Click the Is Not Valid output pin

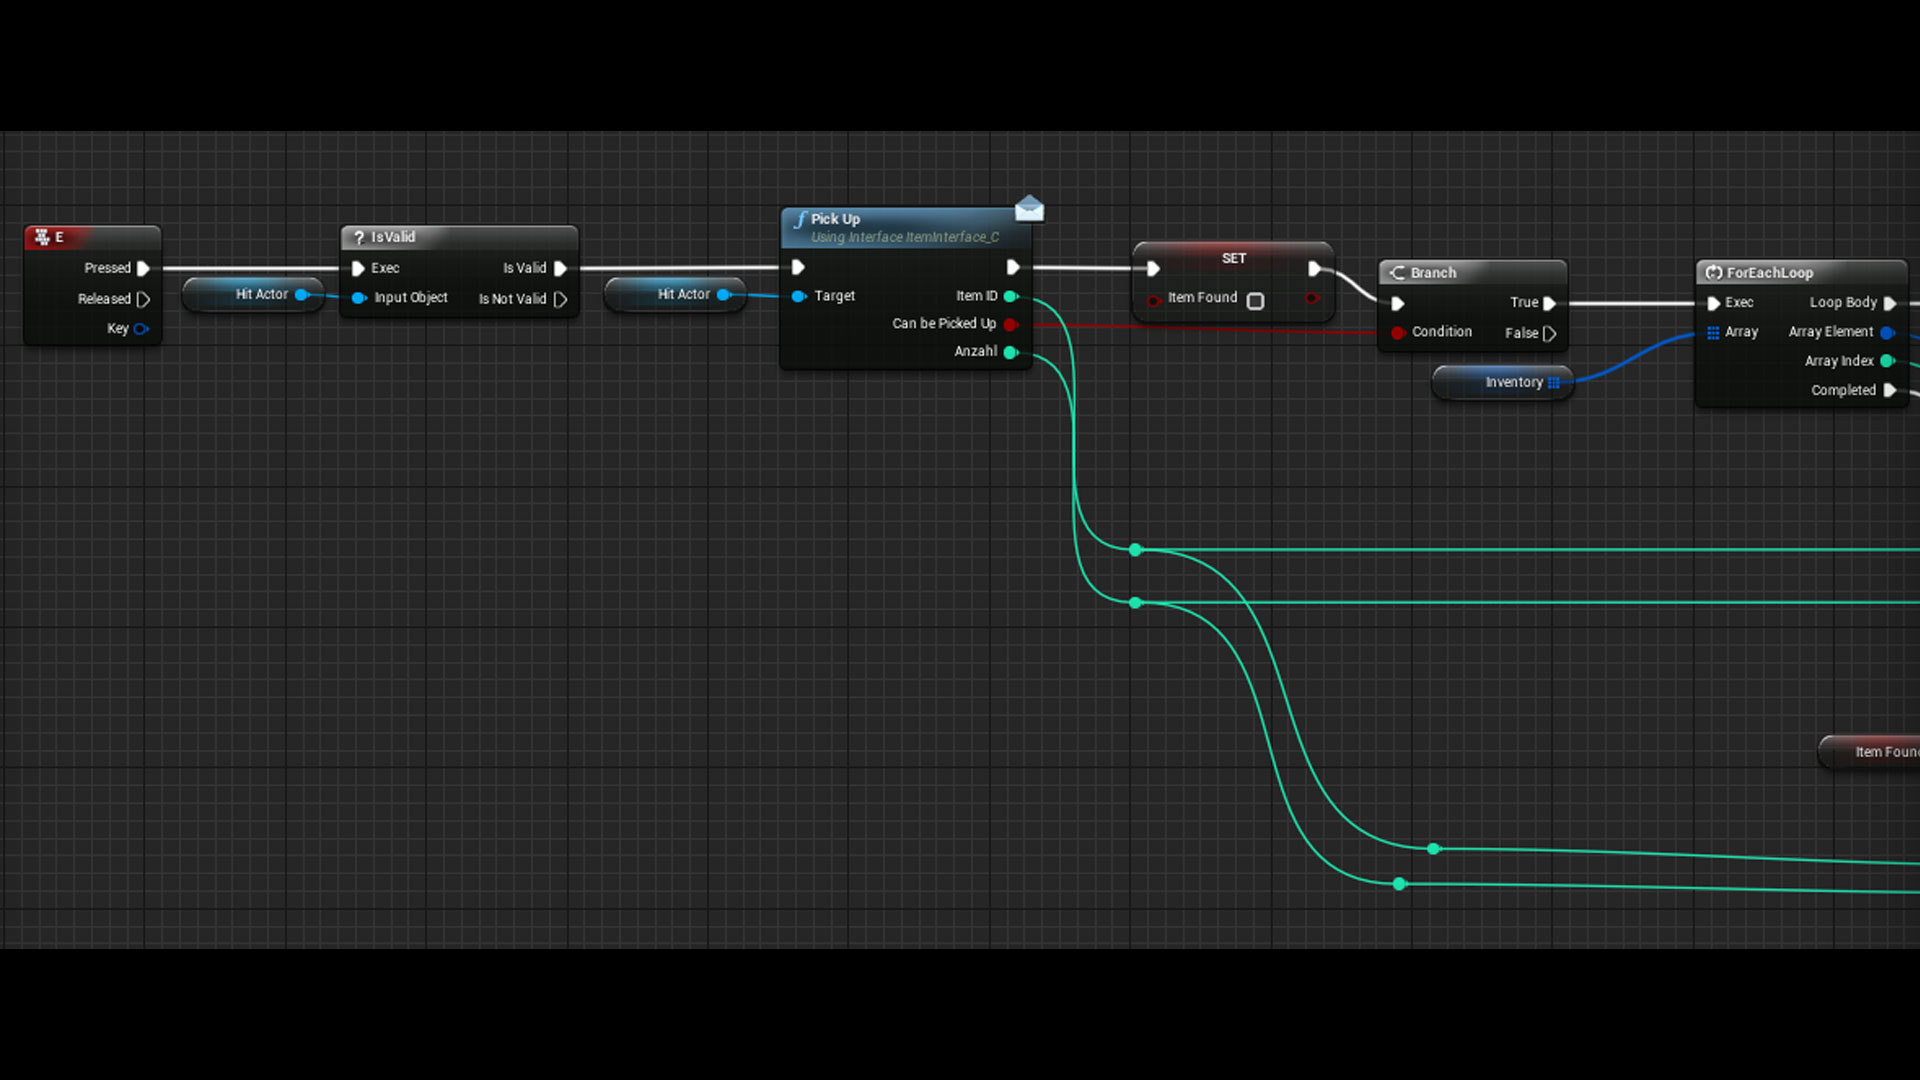[x=560, y=299]
